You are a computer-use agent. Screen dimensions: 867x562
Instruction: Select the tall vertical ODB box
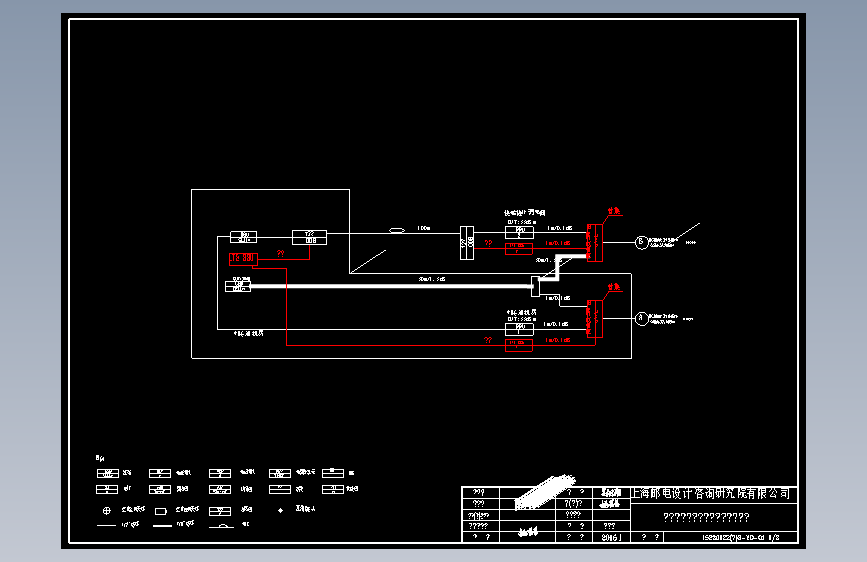click(x=467, y=243)
